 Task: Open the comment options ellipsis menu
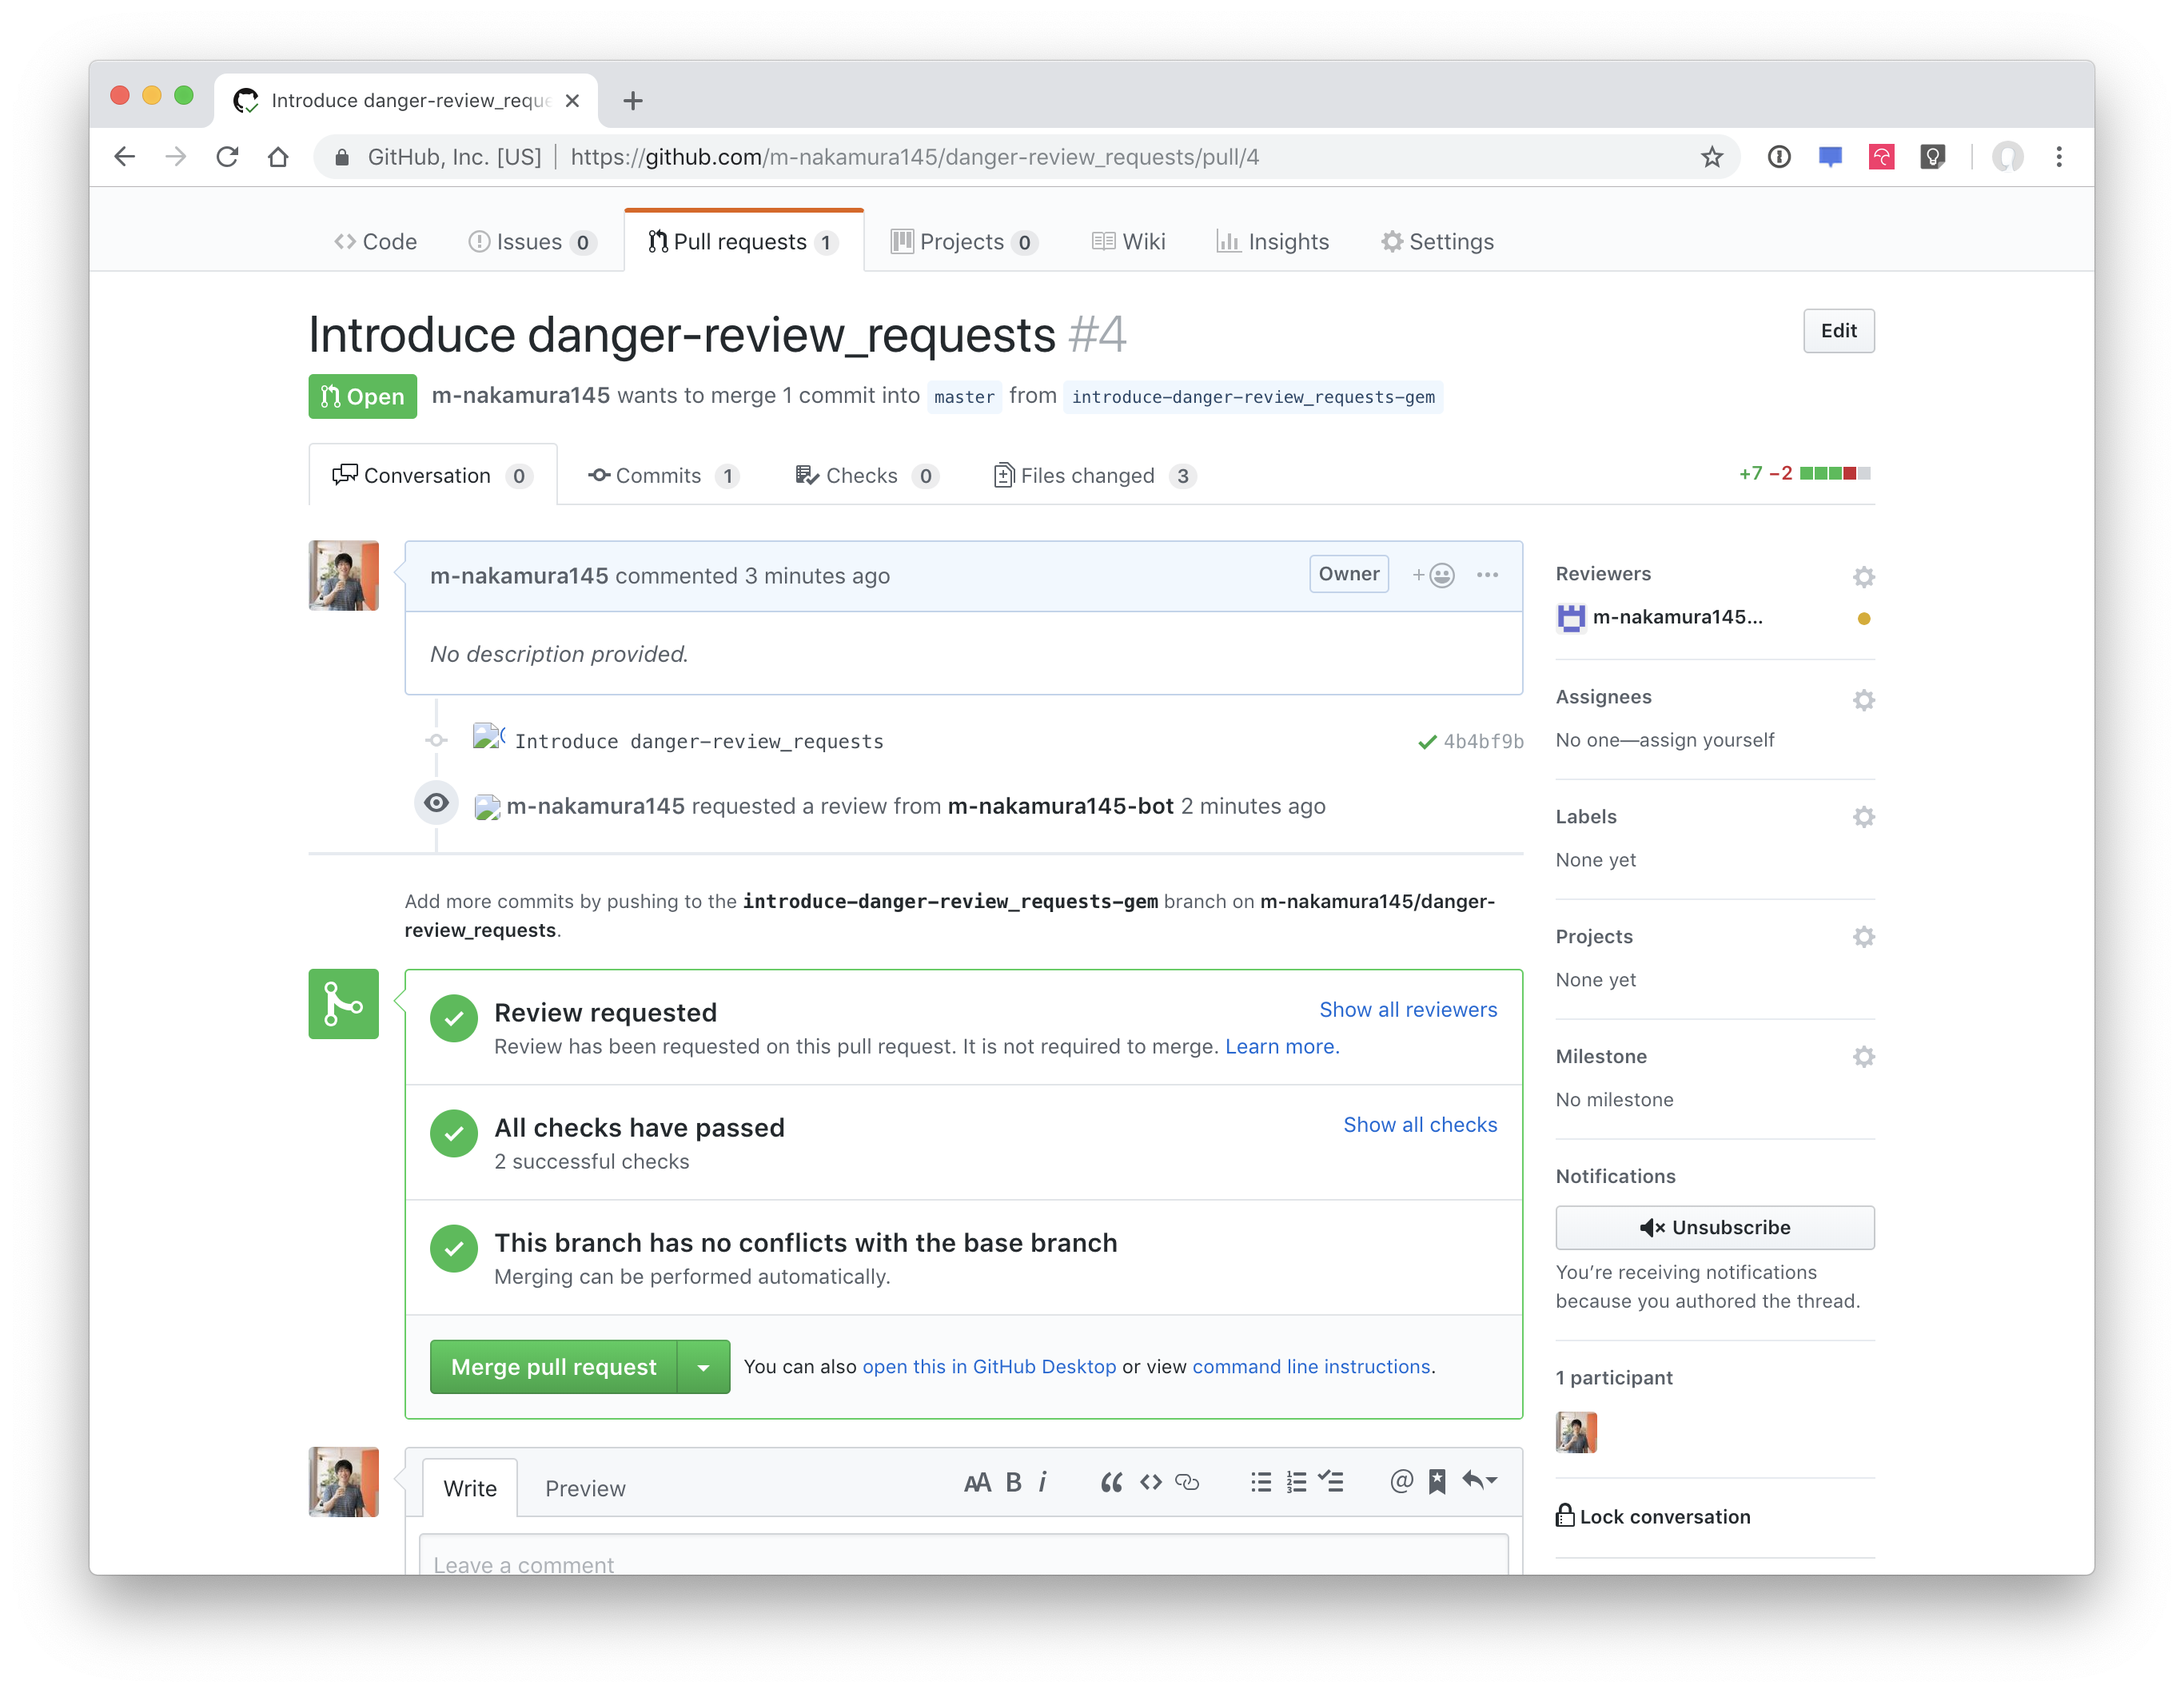(x=1487, y=575)
